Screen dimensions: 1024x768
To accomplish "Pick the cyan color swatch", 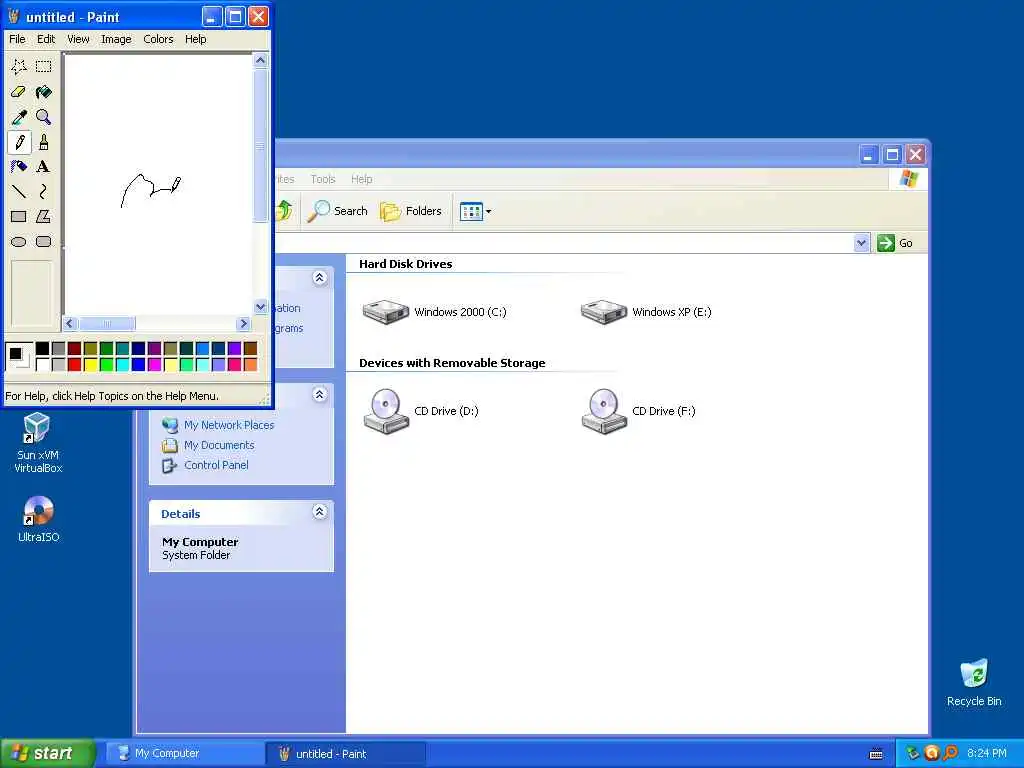I will pyautogui.click(x=122, y=364).
